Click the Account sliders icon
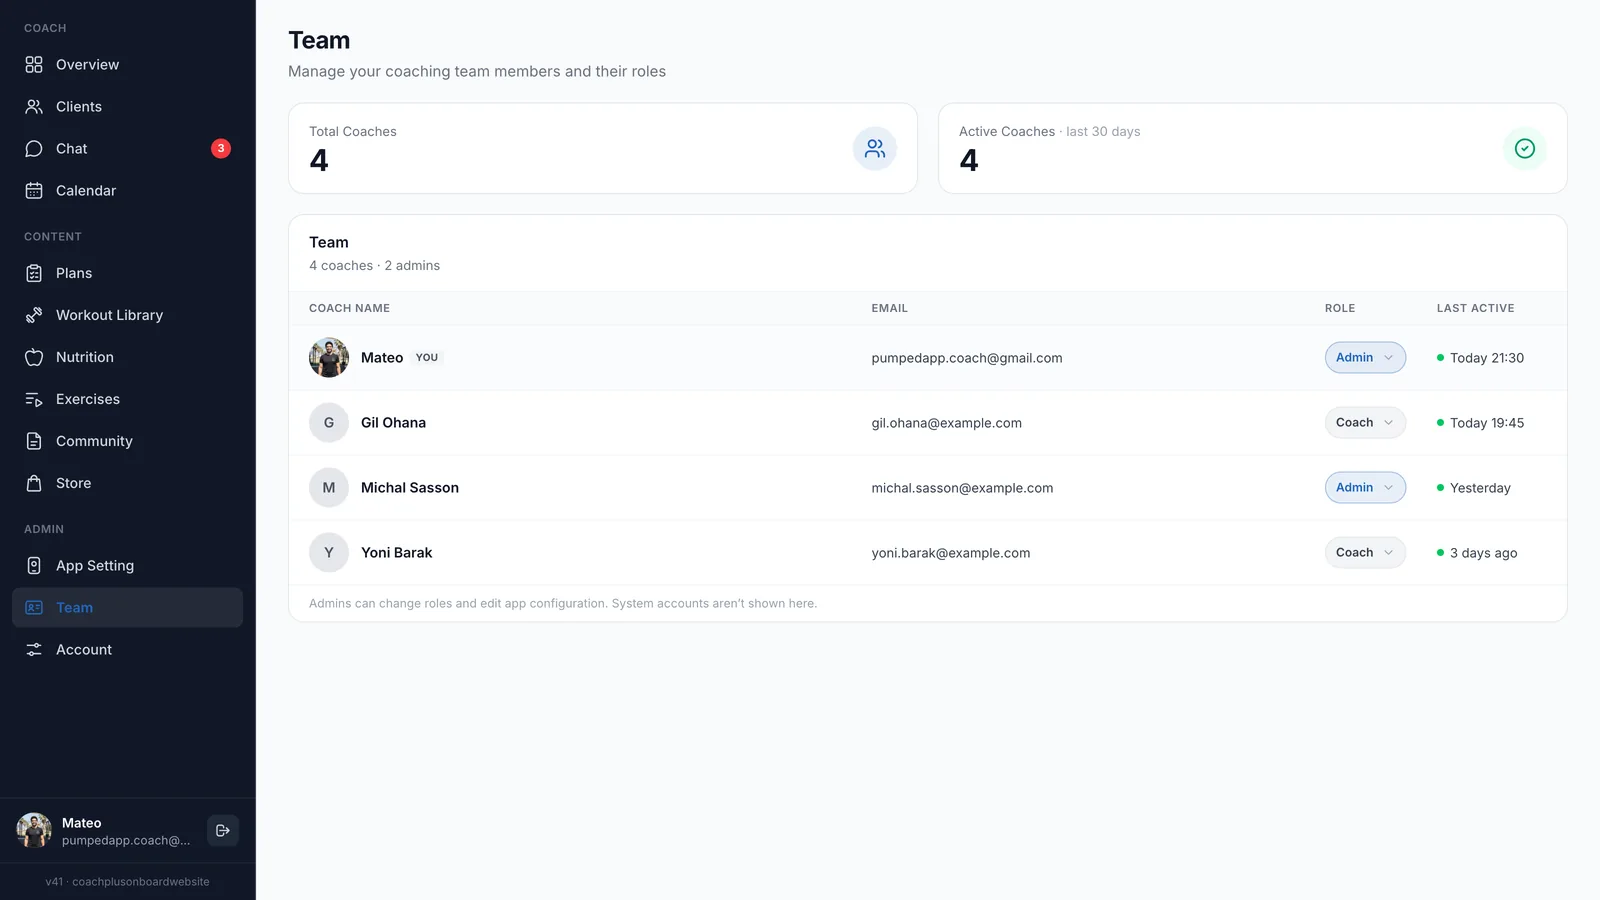1600x900 pixels. point(34,649)
